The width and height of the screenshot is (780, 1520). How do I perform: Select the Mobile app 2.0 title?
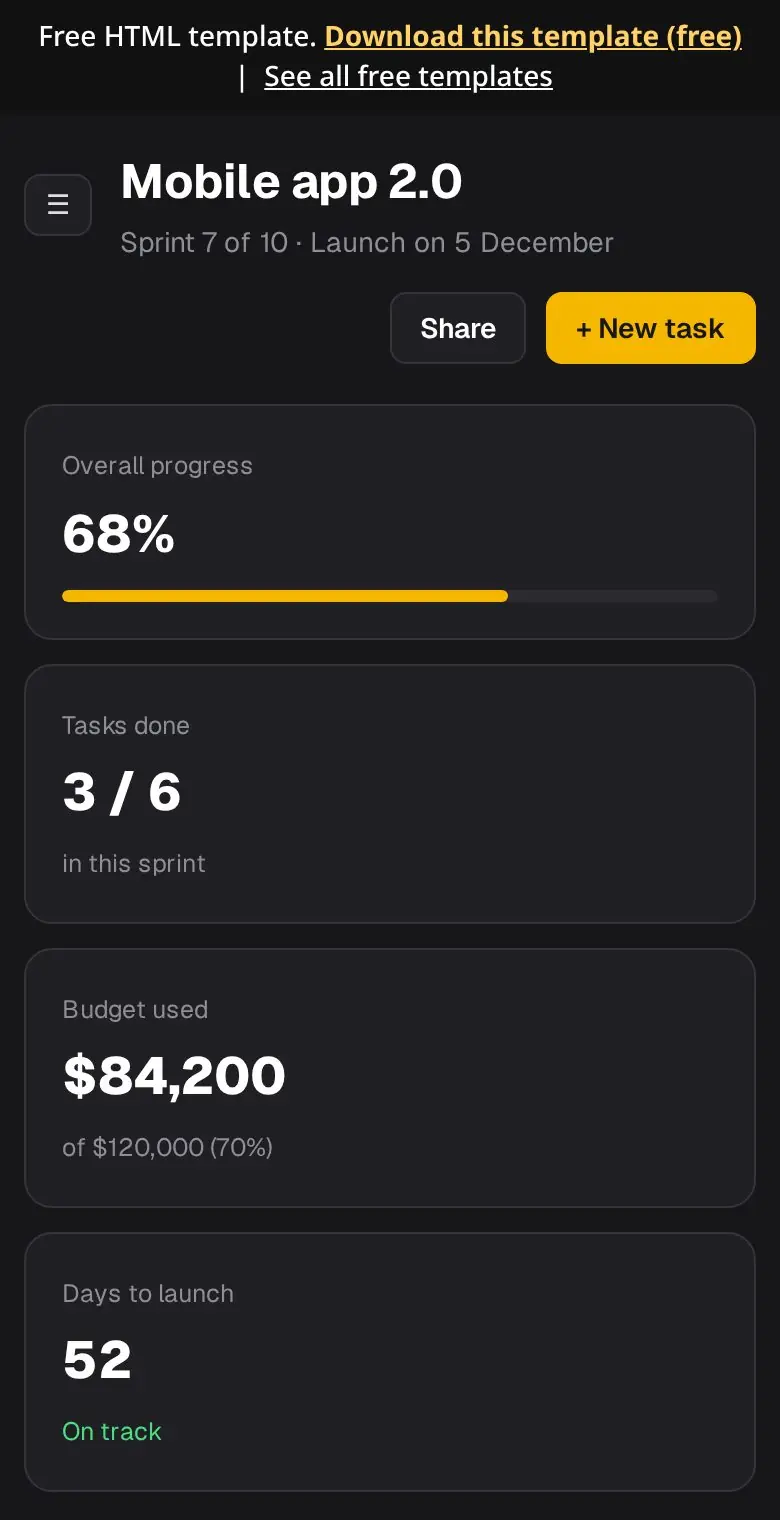291,182
